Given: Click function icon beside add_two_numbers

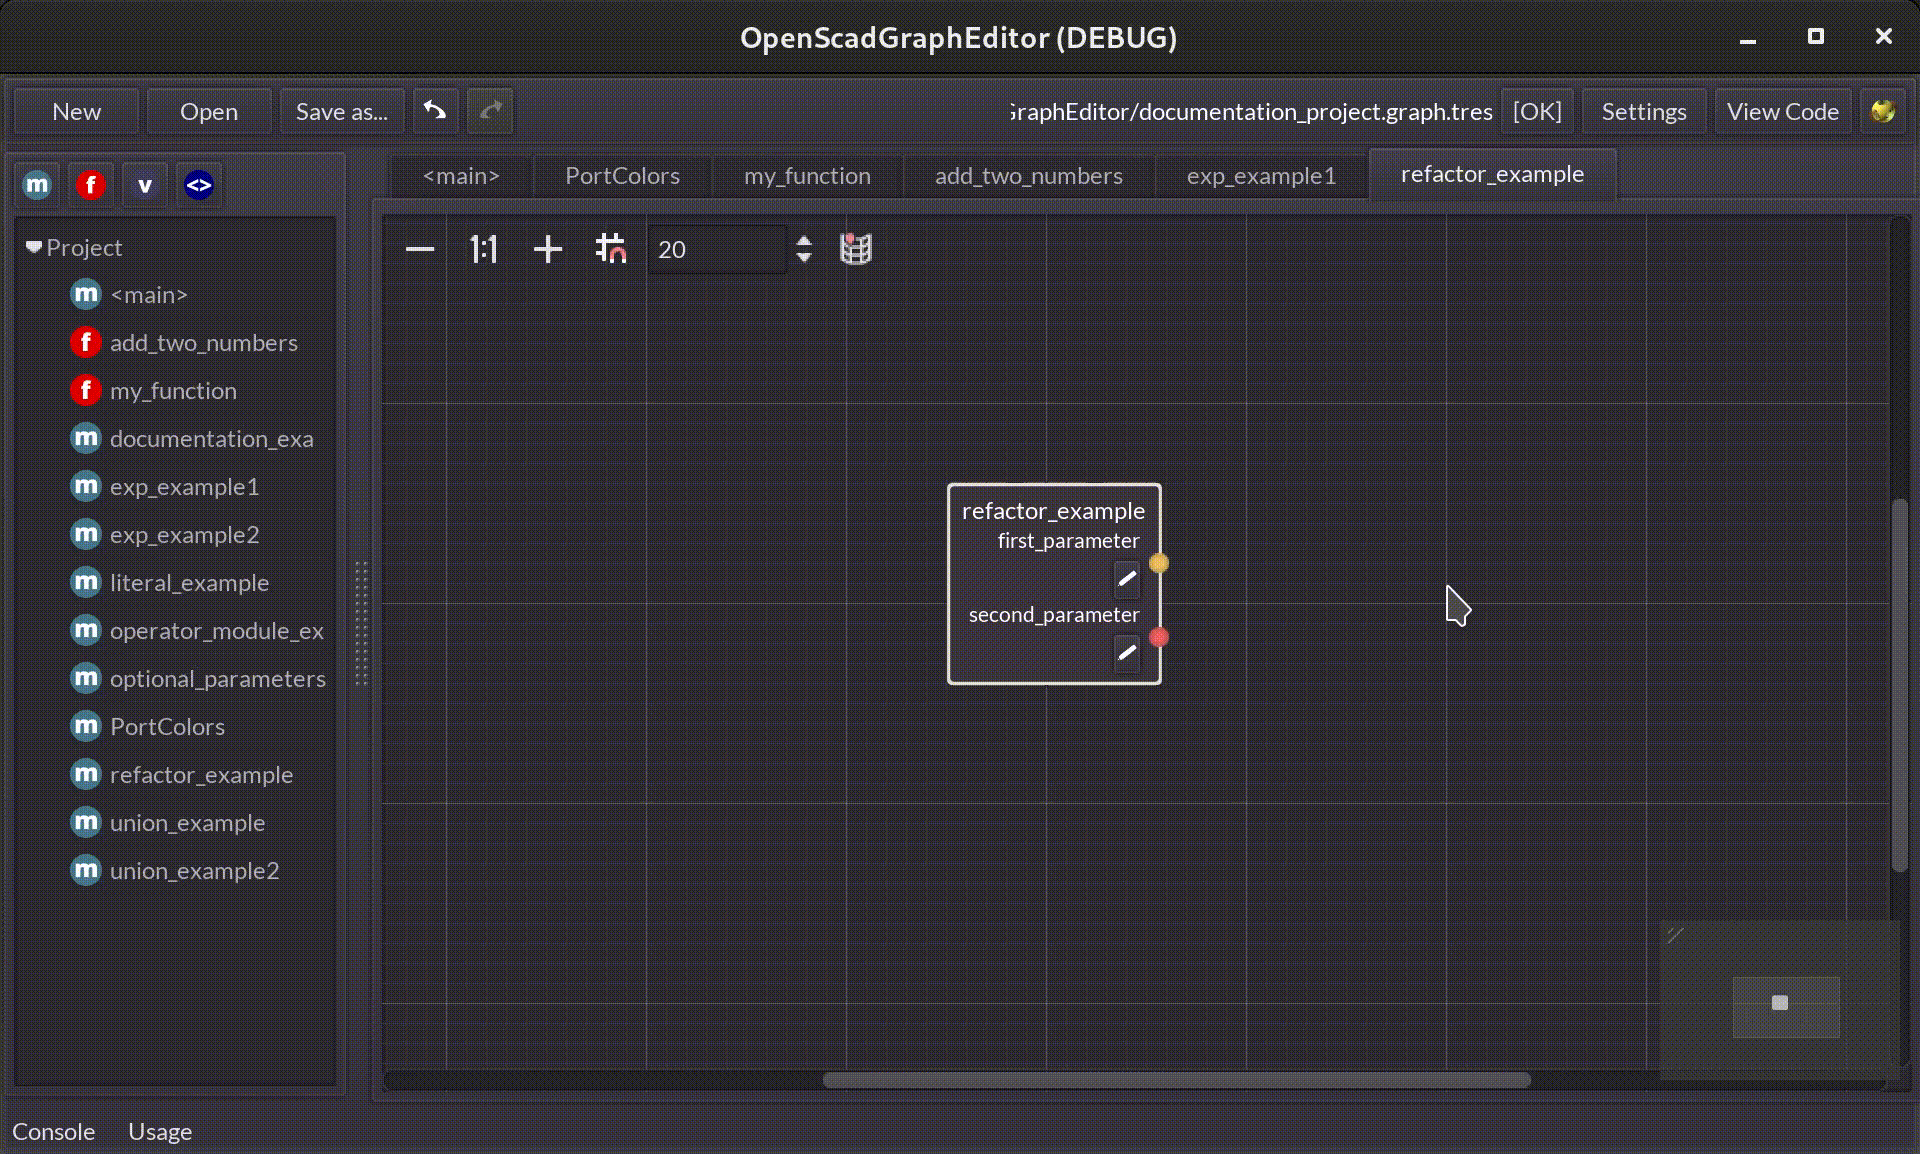Looking at the screenshot, I should click(86, 342).
